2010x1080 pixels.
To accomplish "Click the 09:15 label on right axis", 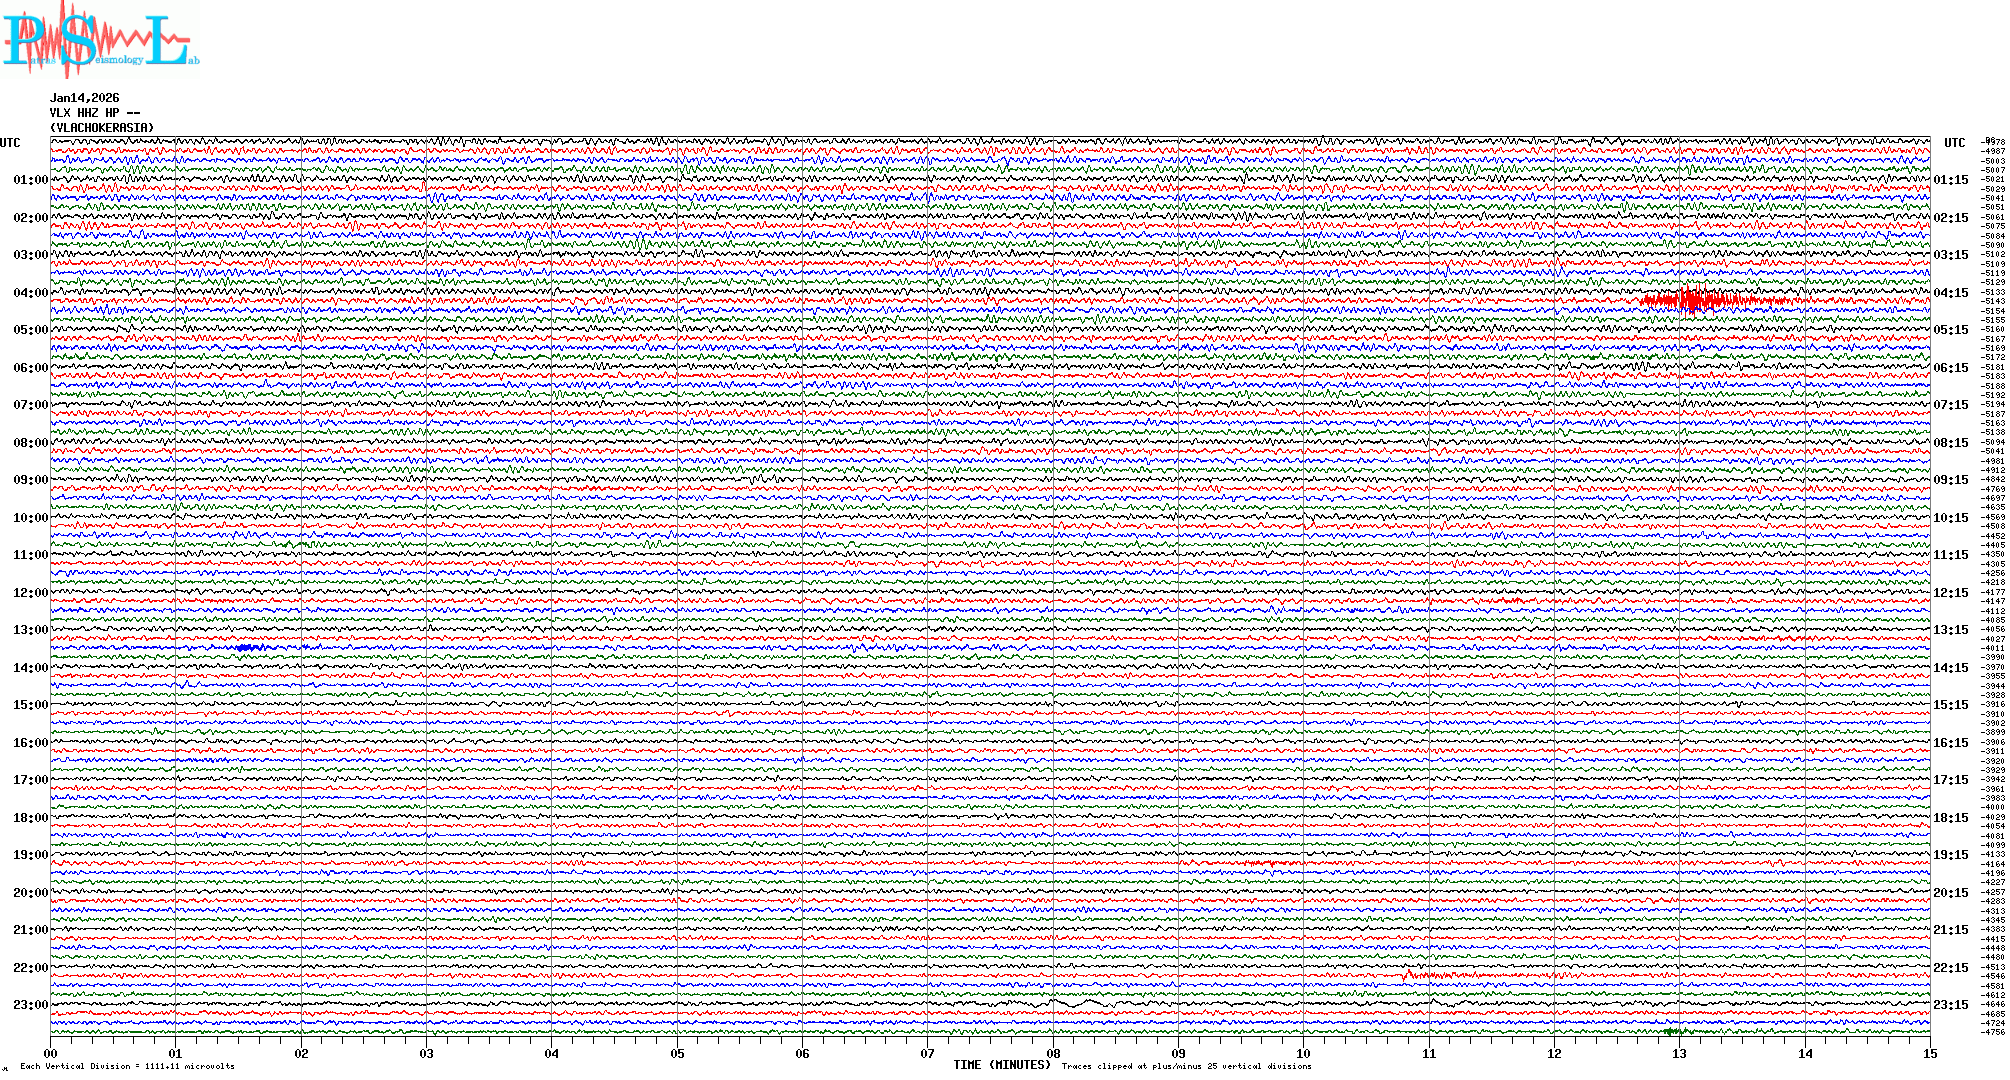I will coord(1950,480).
